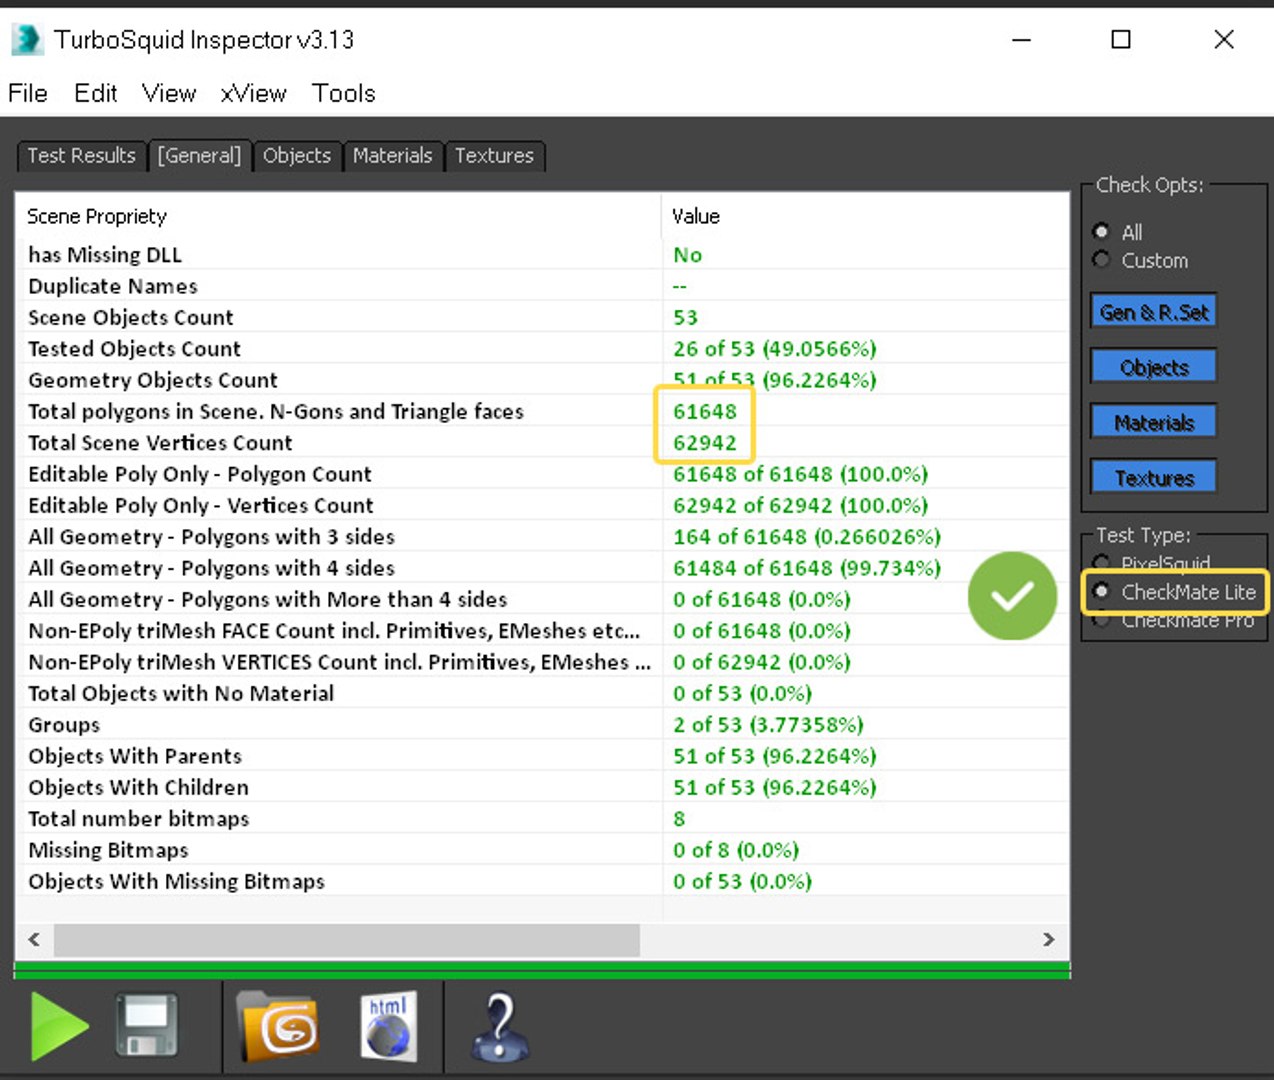Select 'Total number bitmaps' row
Screen dimensions: 1274x1080
(542, 819)
